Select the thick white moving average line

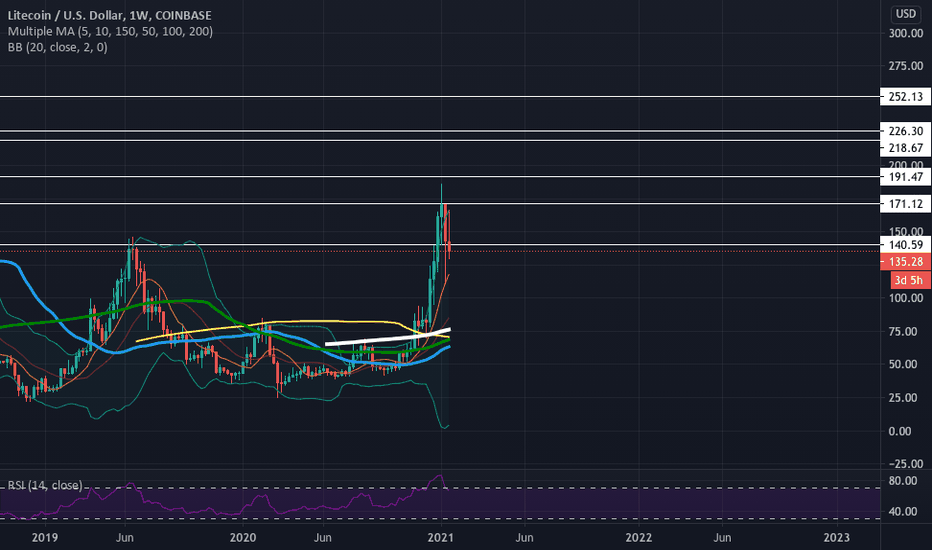tap(386, 341)
